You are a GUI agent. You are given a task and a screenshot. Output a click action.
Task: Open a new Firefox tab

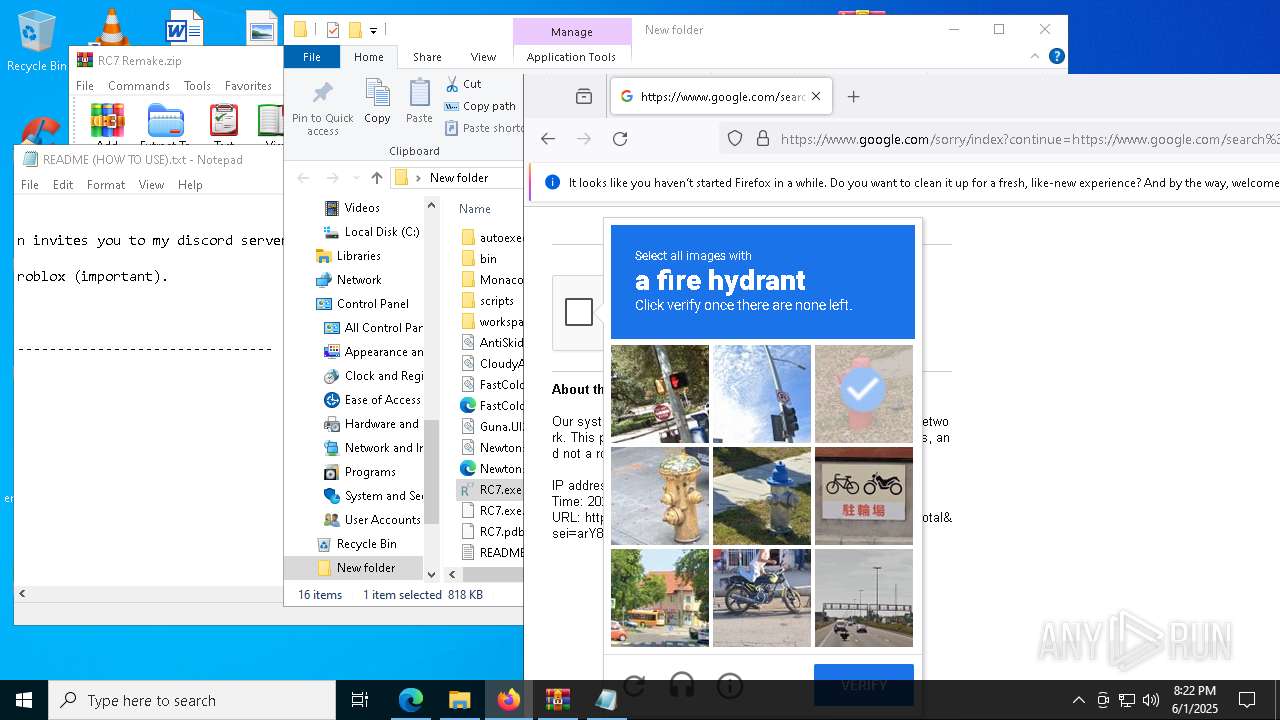pos(853,97)
